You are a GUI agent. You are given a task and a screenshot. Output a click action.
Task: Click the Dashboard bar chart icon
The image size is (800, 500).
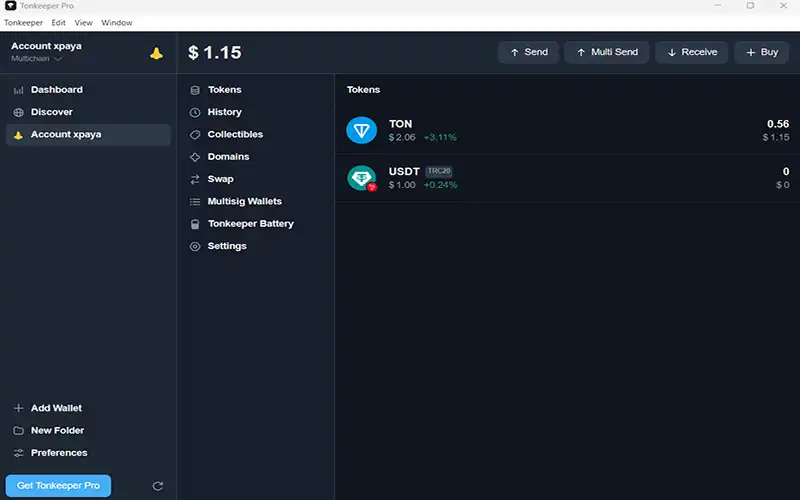(18, 90)
